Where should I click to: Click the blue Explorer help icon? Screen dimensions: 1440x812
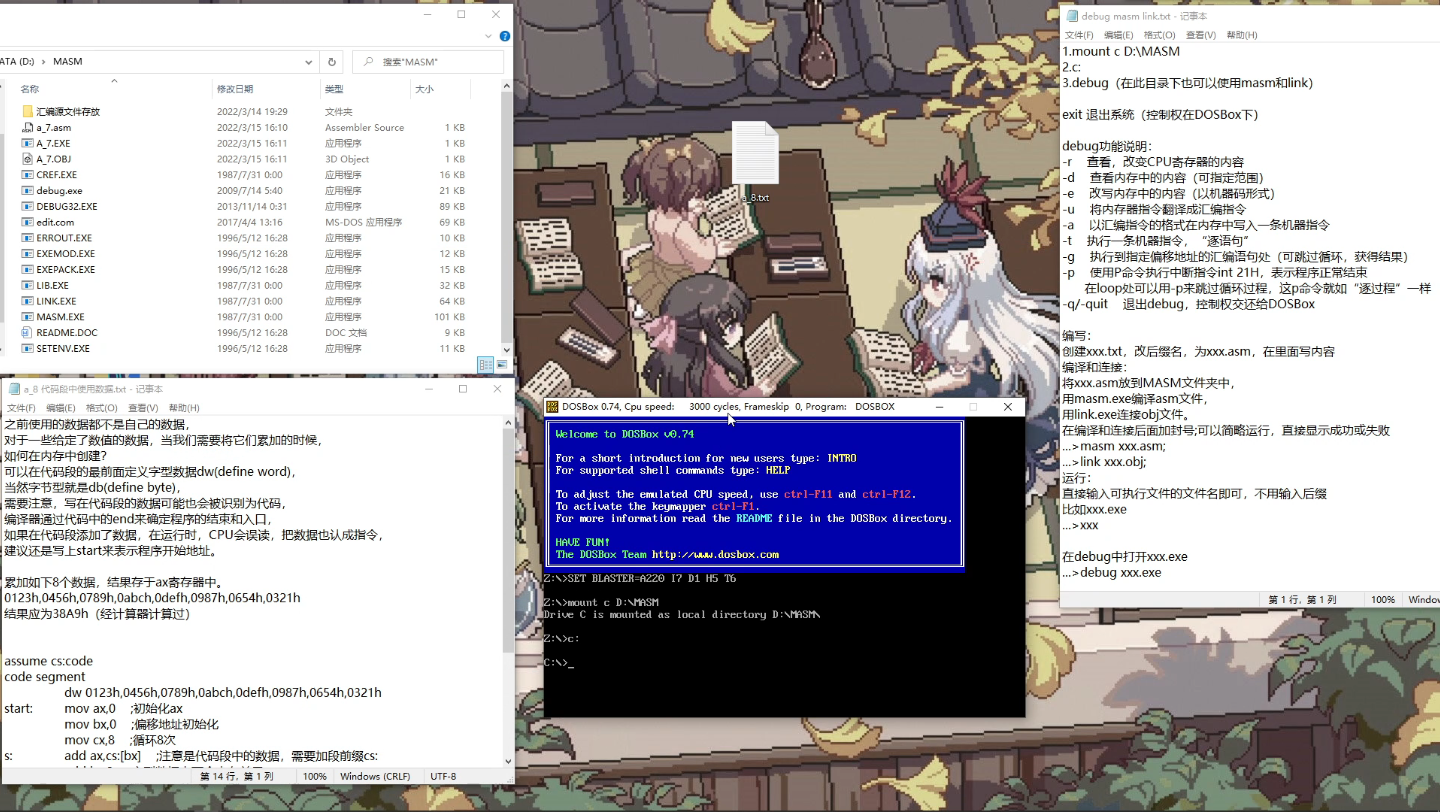(505, 36)
